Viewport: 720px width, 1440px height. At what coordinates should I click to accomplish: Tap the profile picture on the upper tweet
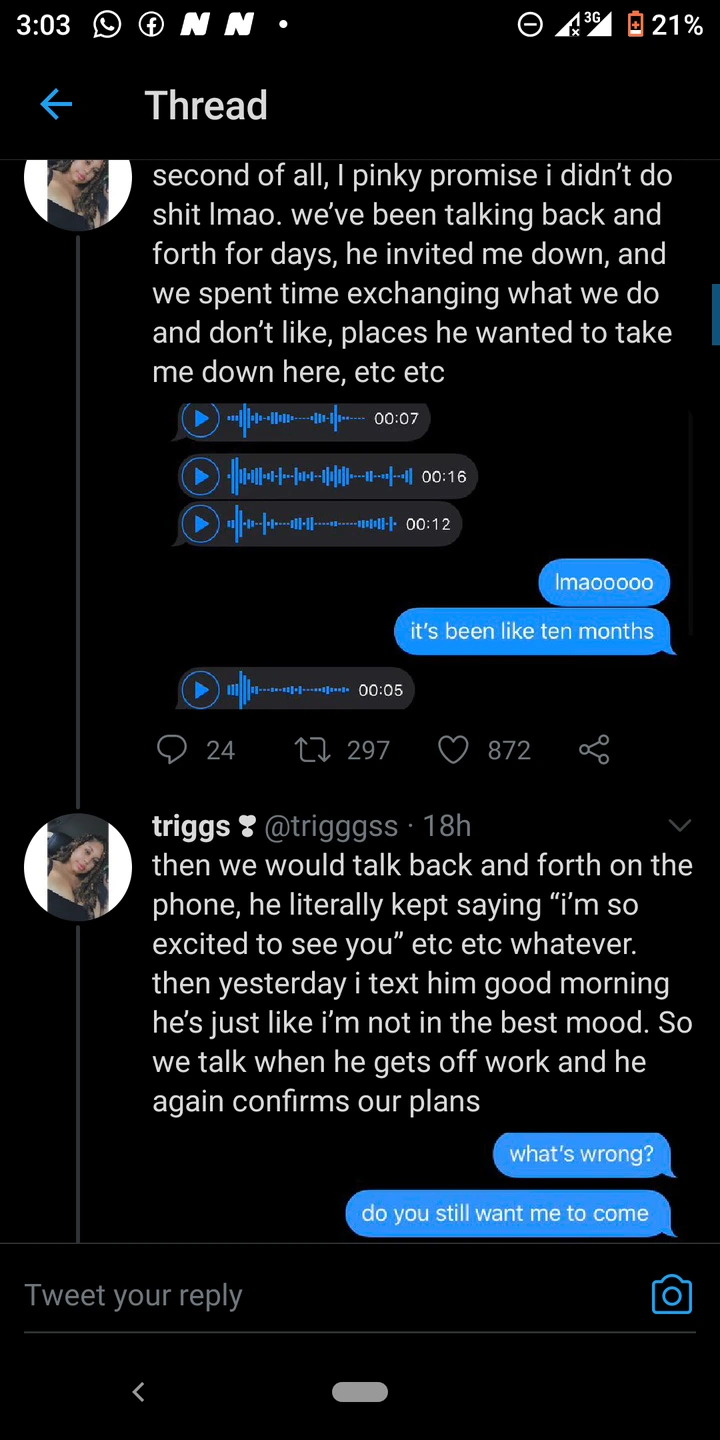point(78,190)
